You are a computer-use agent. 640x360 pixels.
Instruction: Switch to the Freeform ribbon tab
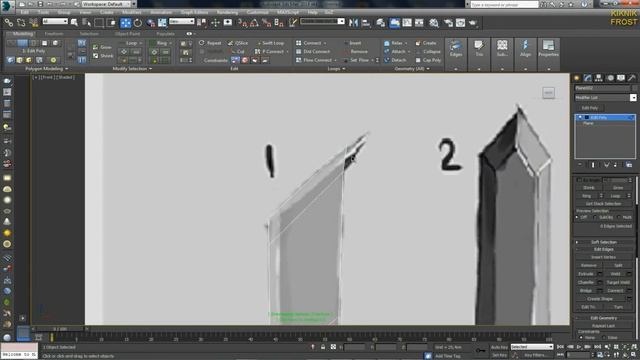[54, 34]
